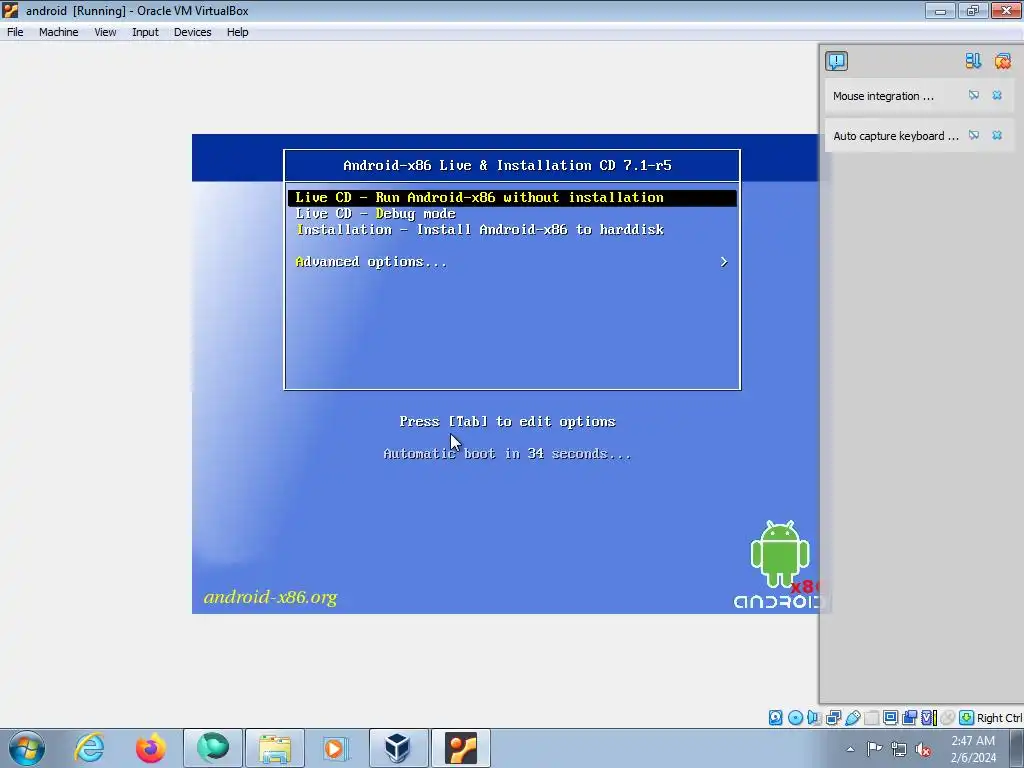Viewport: 1024px width, 768px height.
Task: Click the Show desktop strip
Action: [x=1017, y=748]
